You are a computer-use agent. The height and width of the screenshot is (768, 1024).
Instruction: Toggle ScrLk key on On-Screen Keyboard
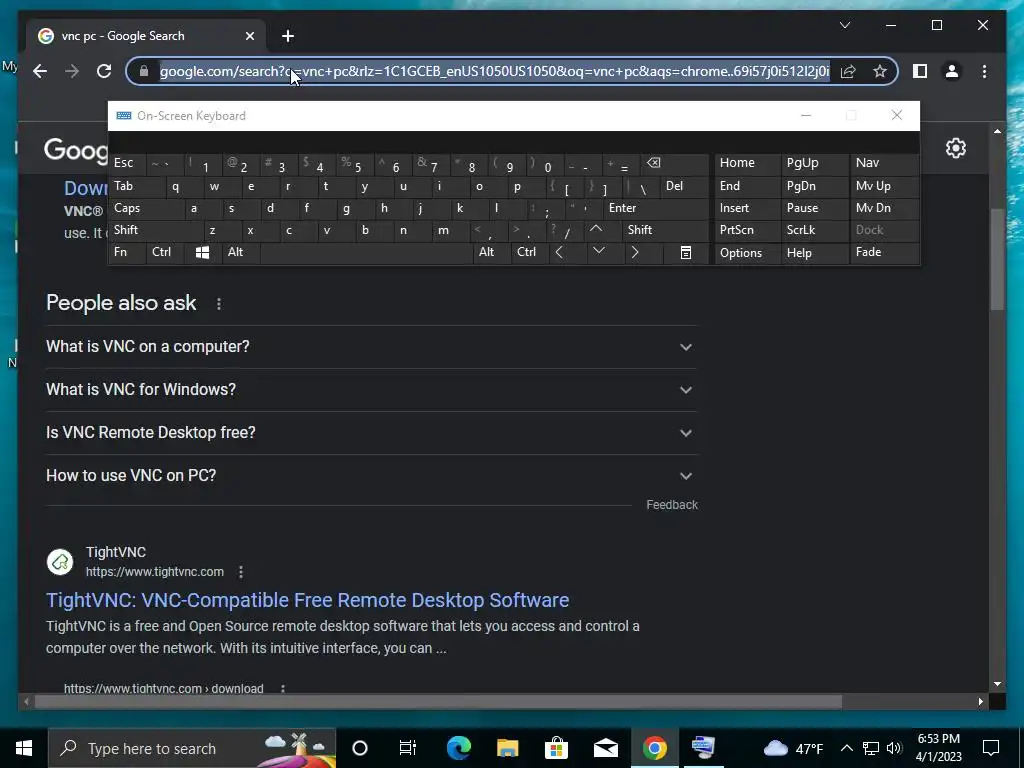click(815, 230)
